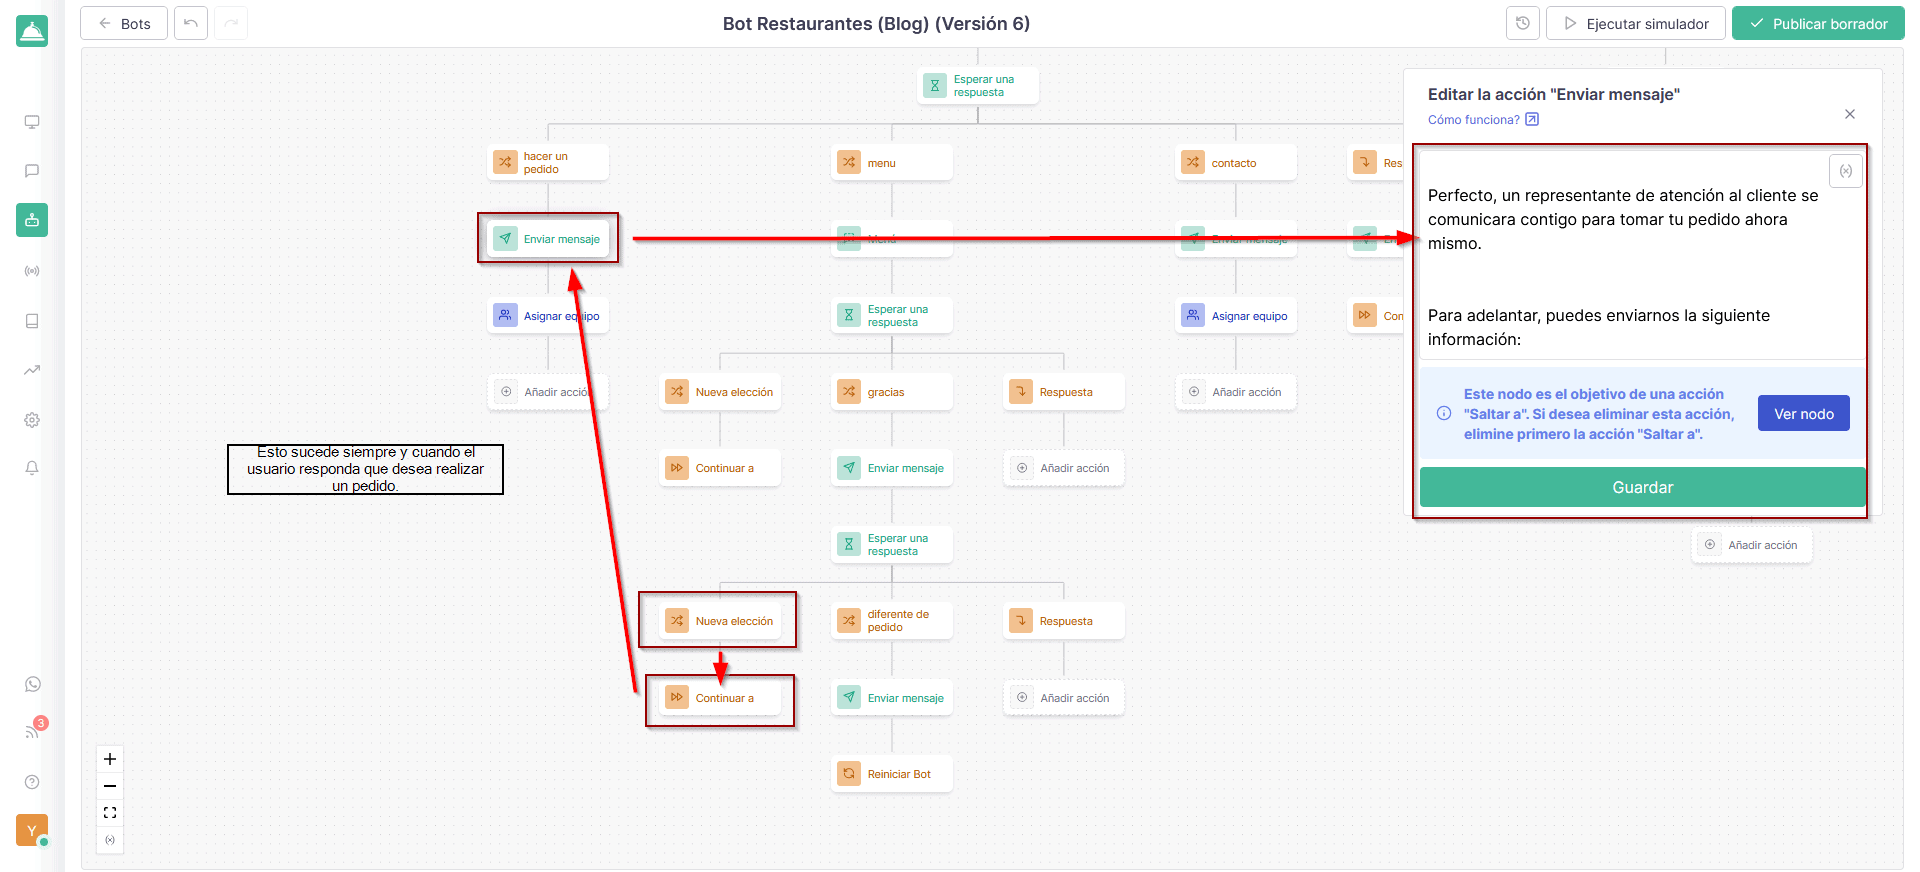Open the help question mark icon
Image resolution: width=1920 pixels, height=872 pixels.
point(32,782)
